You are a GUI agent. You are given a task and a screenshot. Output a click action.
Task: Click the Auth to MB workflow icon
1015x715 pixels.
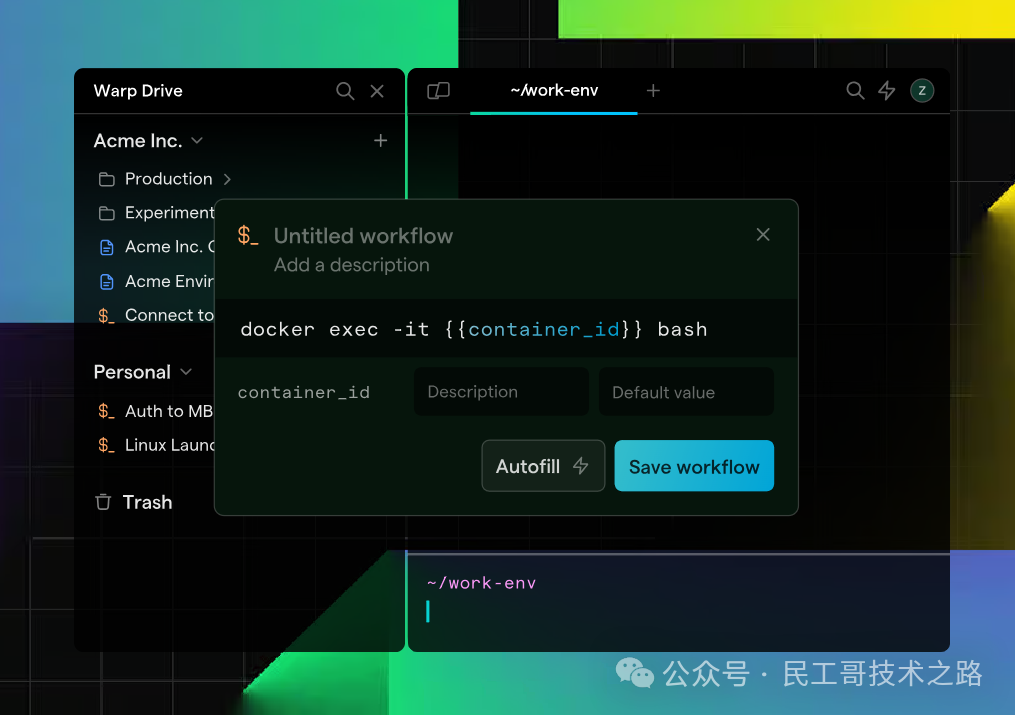tap(106, 411)
